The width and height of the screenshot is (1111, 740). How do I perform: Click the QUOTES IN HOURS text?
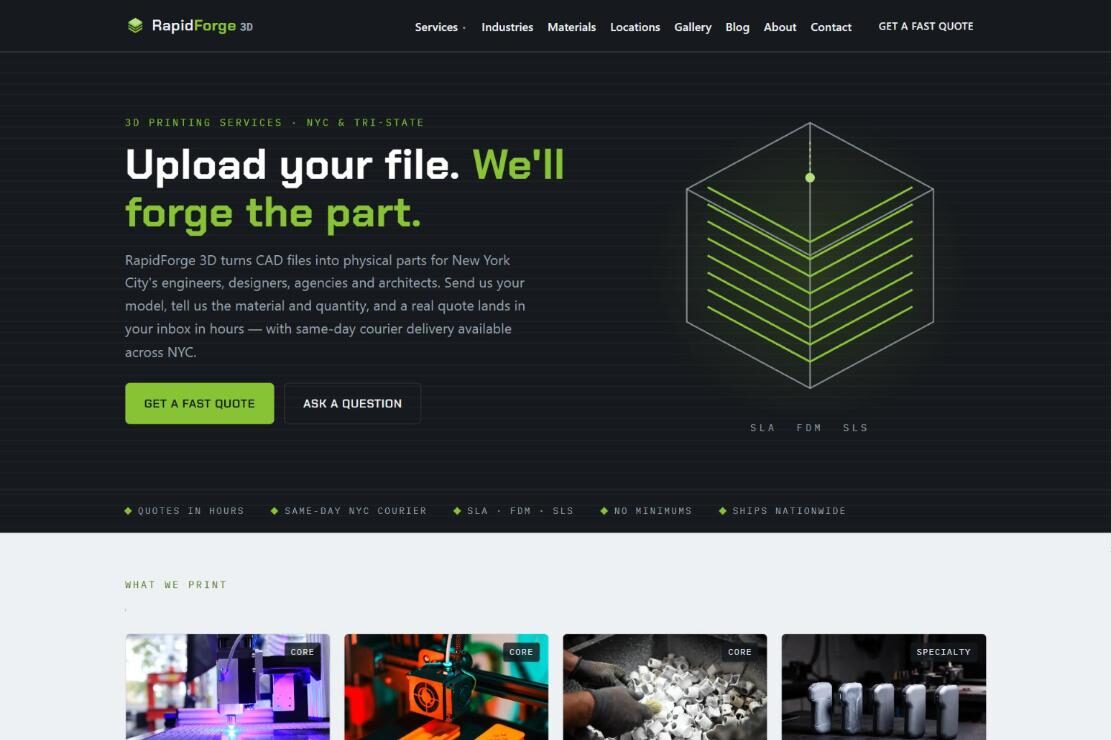click(191, 510)
